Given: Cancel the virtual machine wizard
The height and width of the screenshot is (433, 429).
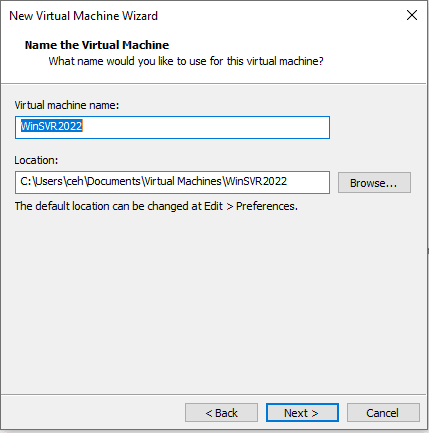Looking at the screenshot, I should (383, 413).
